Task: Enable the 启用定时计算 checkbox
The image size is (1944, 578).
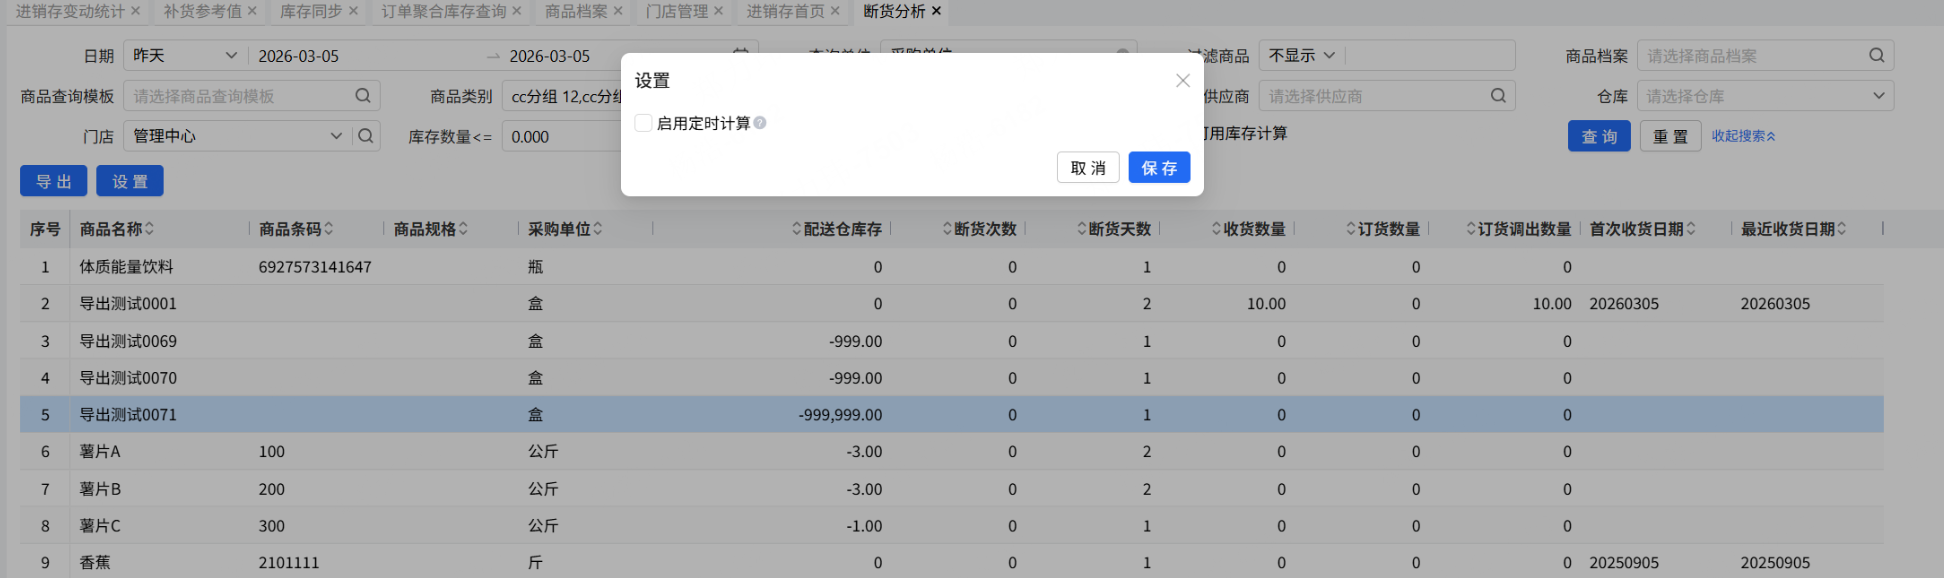Action: coord(644,123)
